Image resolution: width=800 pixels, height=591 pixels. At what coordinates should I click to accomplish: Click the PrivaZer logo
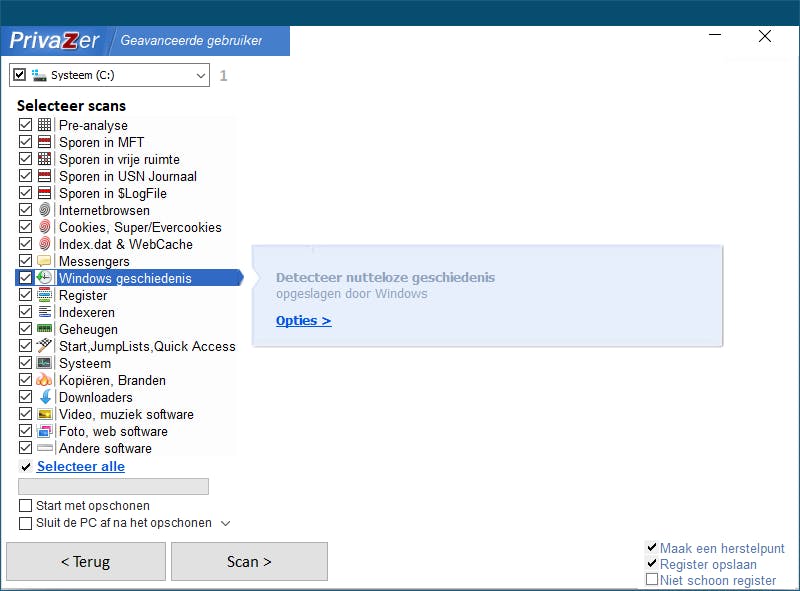(55, 40)
